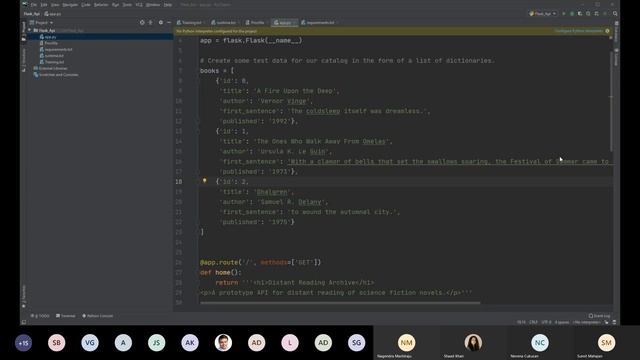Click the AK participant avatar
This screenshot has height=360, width=640.
tap(190, 343)
